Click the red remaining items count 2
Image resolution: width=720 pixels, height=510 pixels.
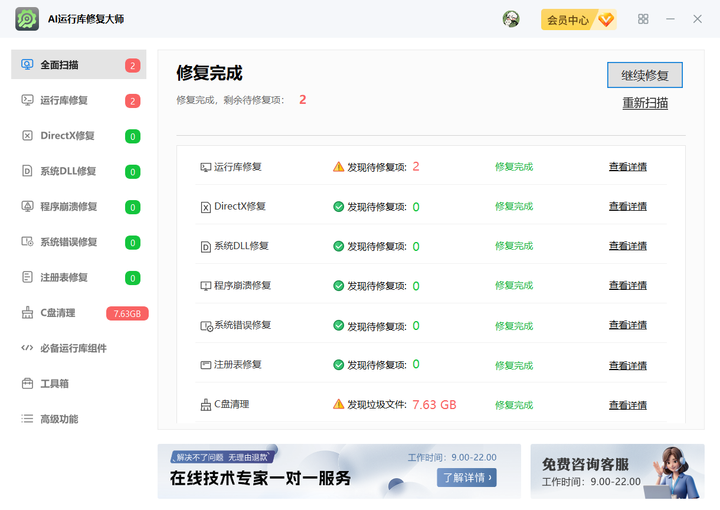coord(303,100)
